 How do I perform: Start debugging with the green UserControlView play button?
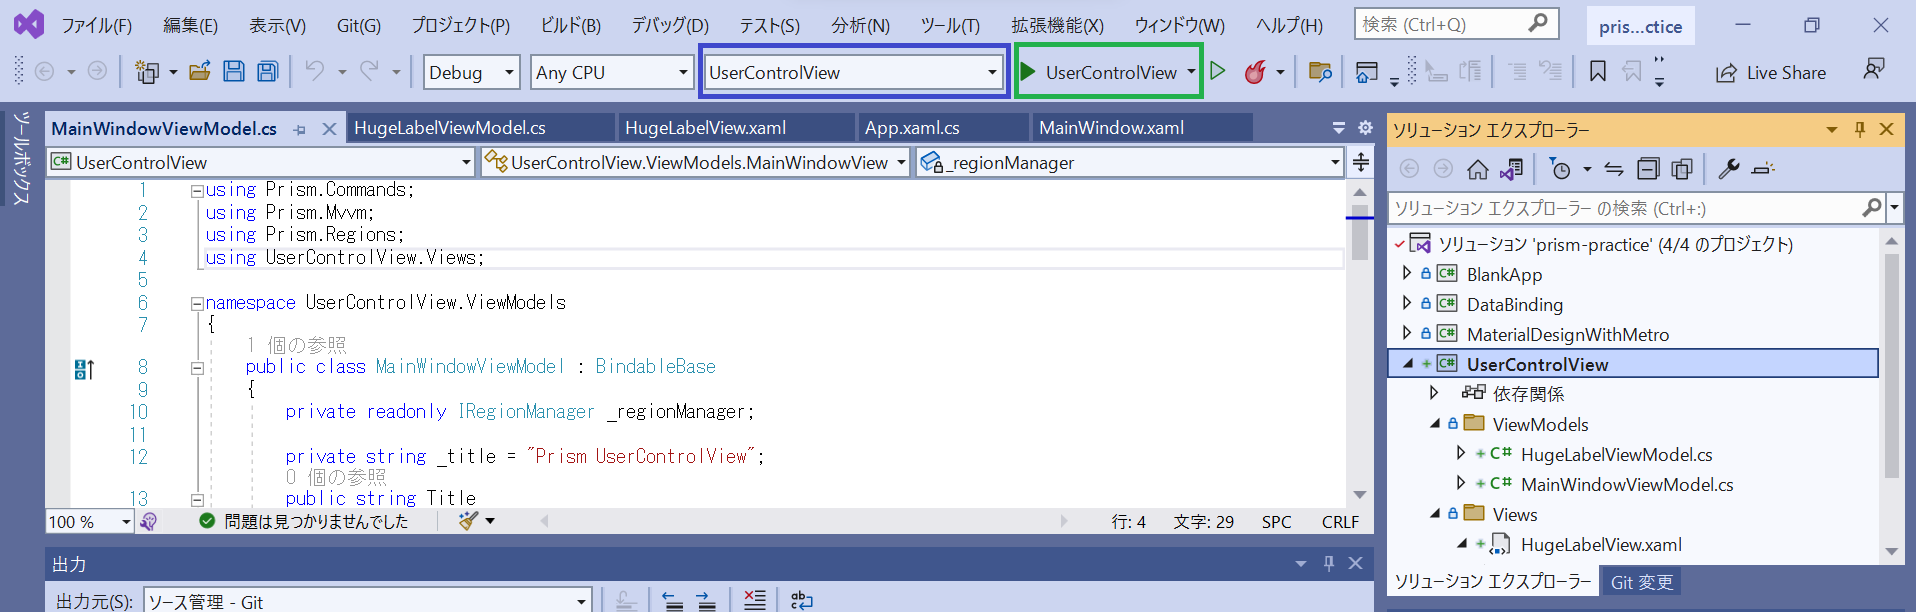(1099, 72)
